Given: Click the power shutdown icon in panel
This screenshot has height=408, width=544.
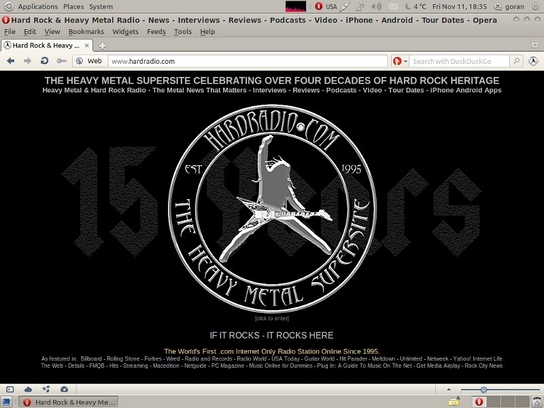Looking at the screenshot, I should [x=536, y=6].
